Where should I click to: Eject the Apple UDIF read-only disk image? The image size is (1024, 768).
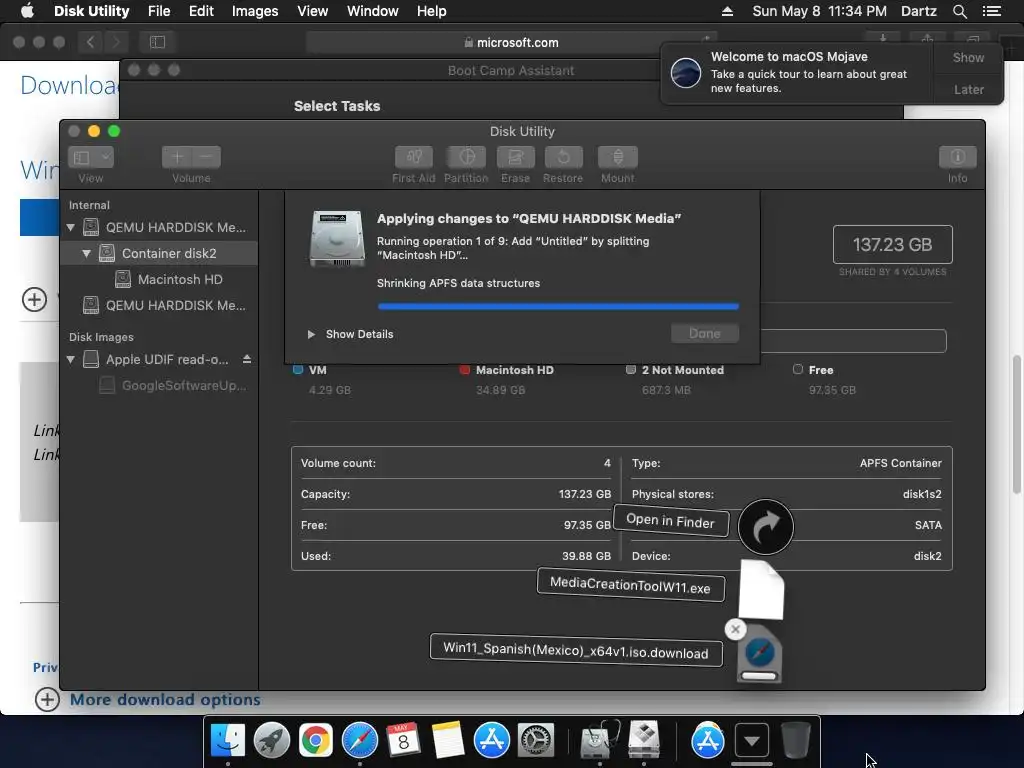[247, 359]
